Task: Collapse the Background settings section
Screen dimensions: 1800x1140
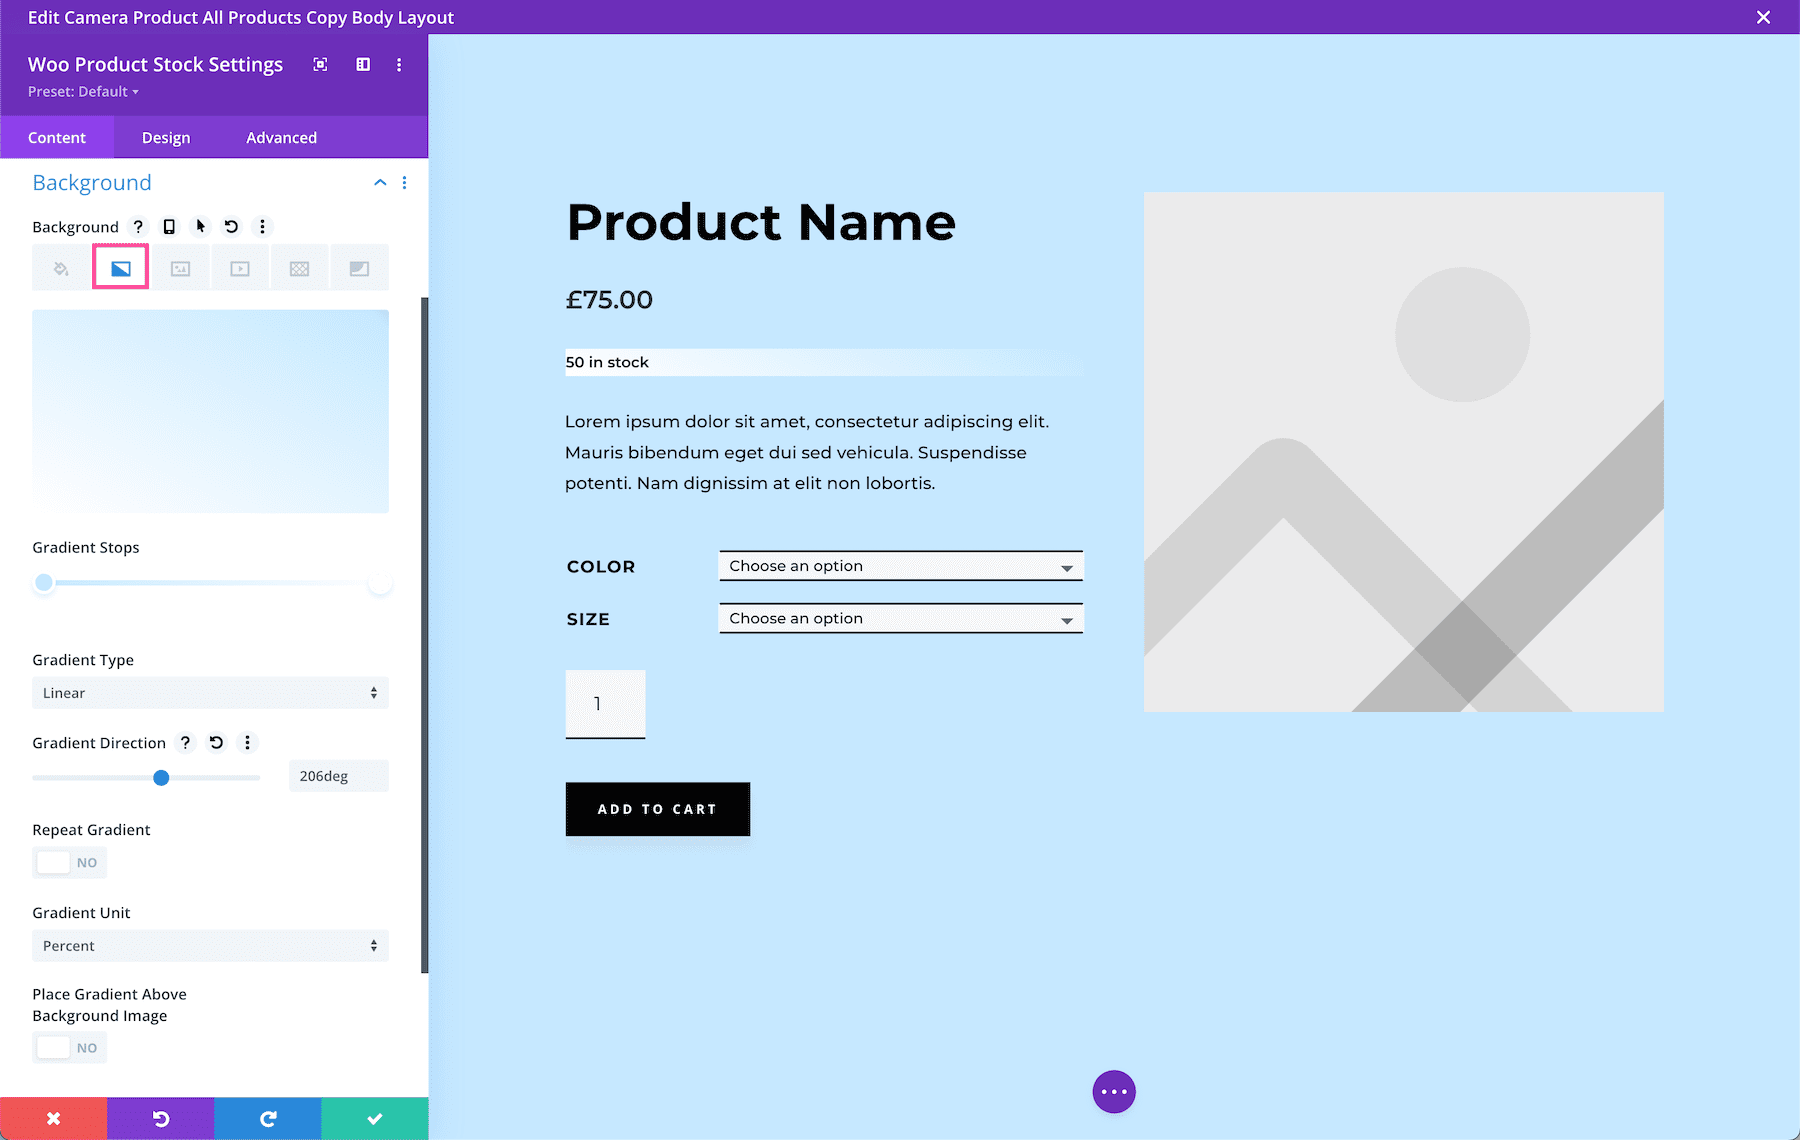Action: (379, 183)
